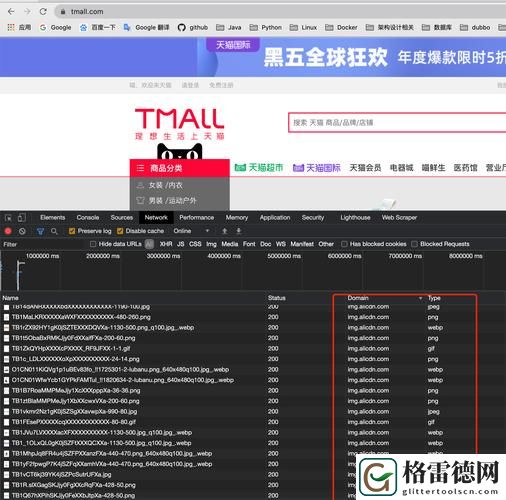Enable Blocked Requests checkbox
The height and width of the screenshot is (500, 506).
(414, 244)
